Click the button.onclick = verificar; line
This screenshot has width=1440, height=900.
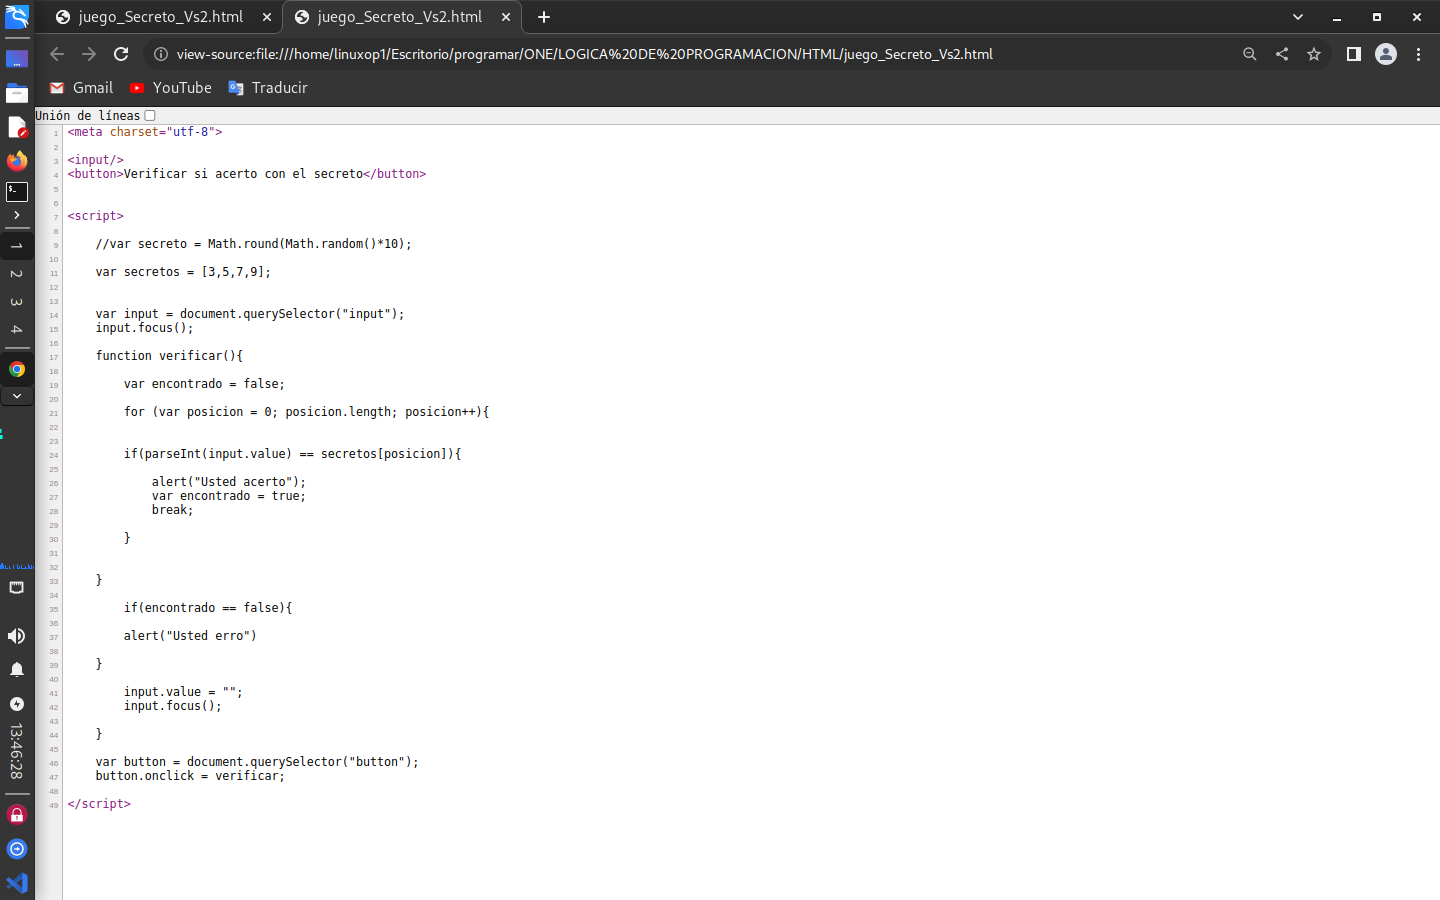(x=190, y=776)
